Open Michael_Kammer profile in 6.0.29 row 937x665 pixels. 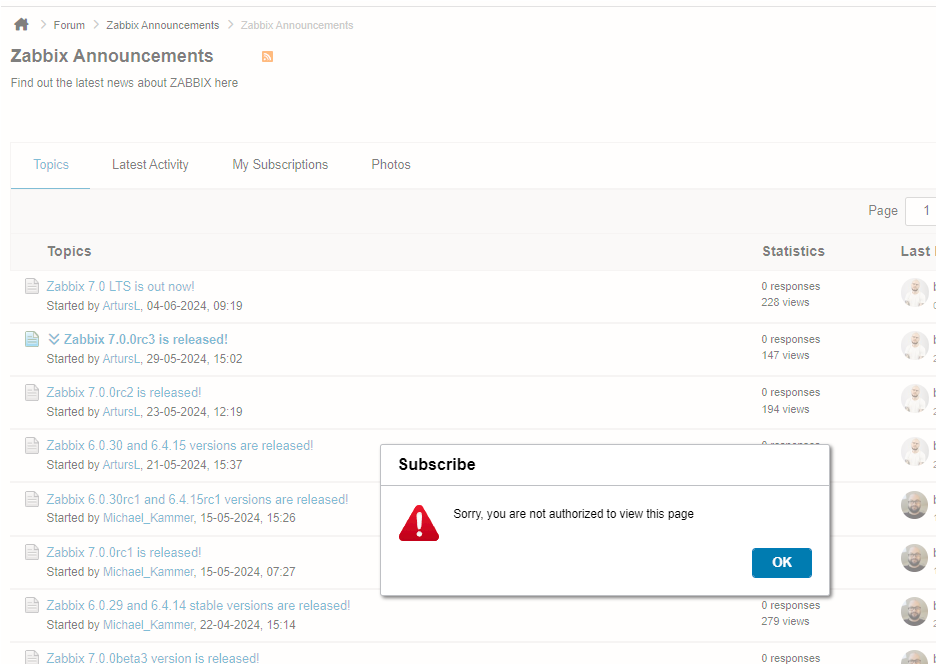point(149,625)
